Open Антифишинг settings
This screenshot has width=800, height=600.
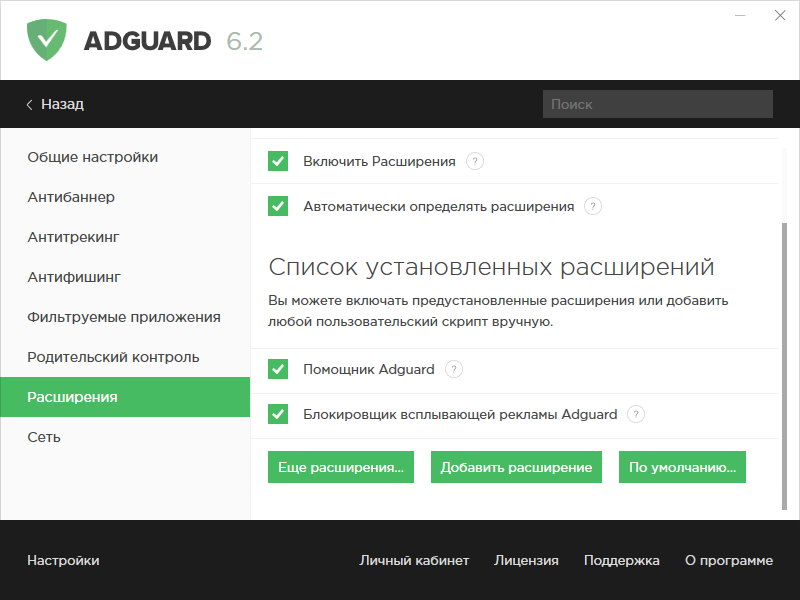click(125, 277)
